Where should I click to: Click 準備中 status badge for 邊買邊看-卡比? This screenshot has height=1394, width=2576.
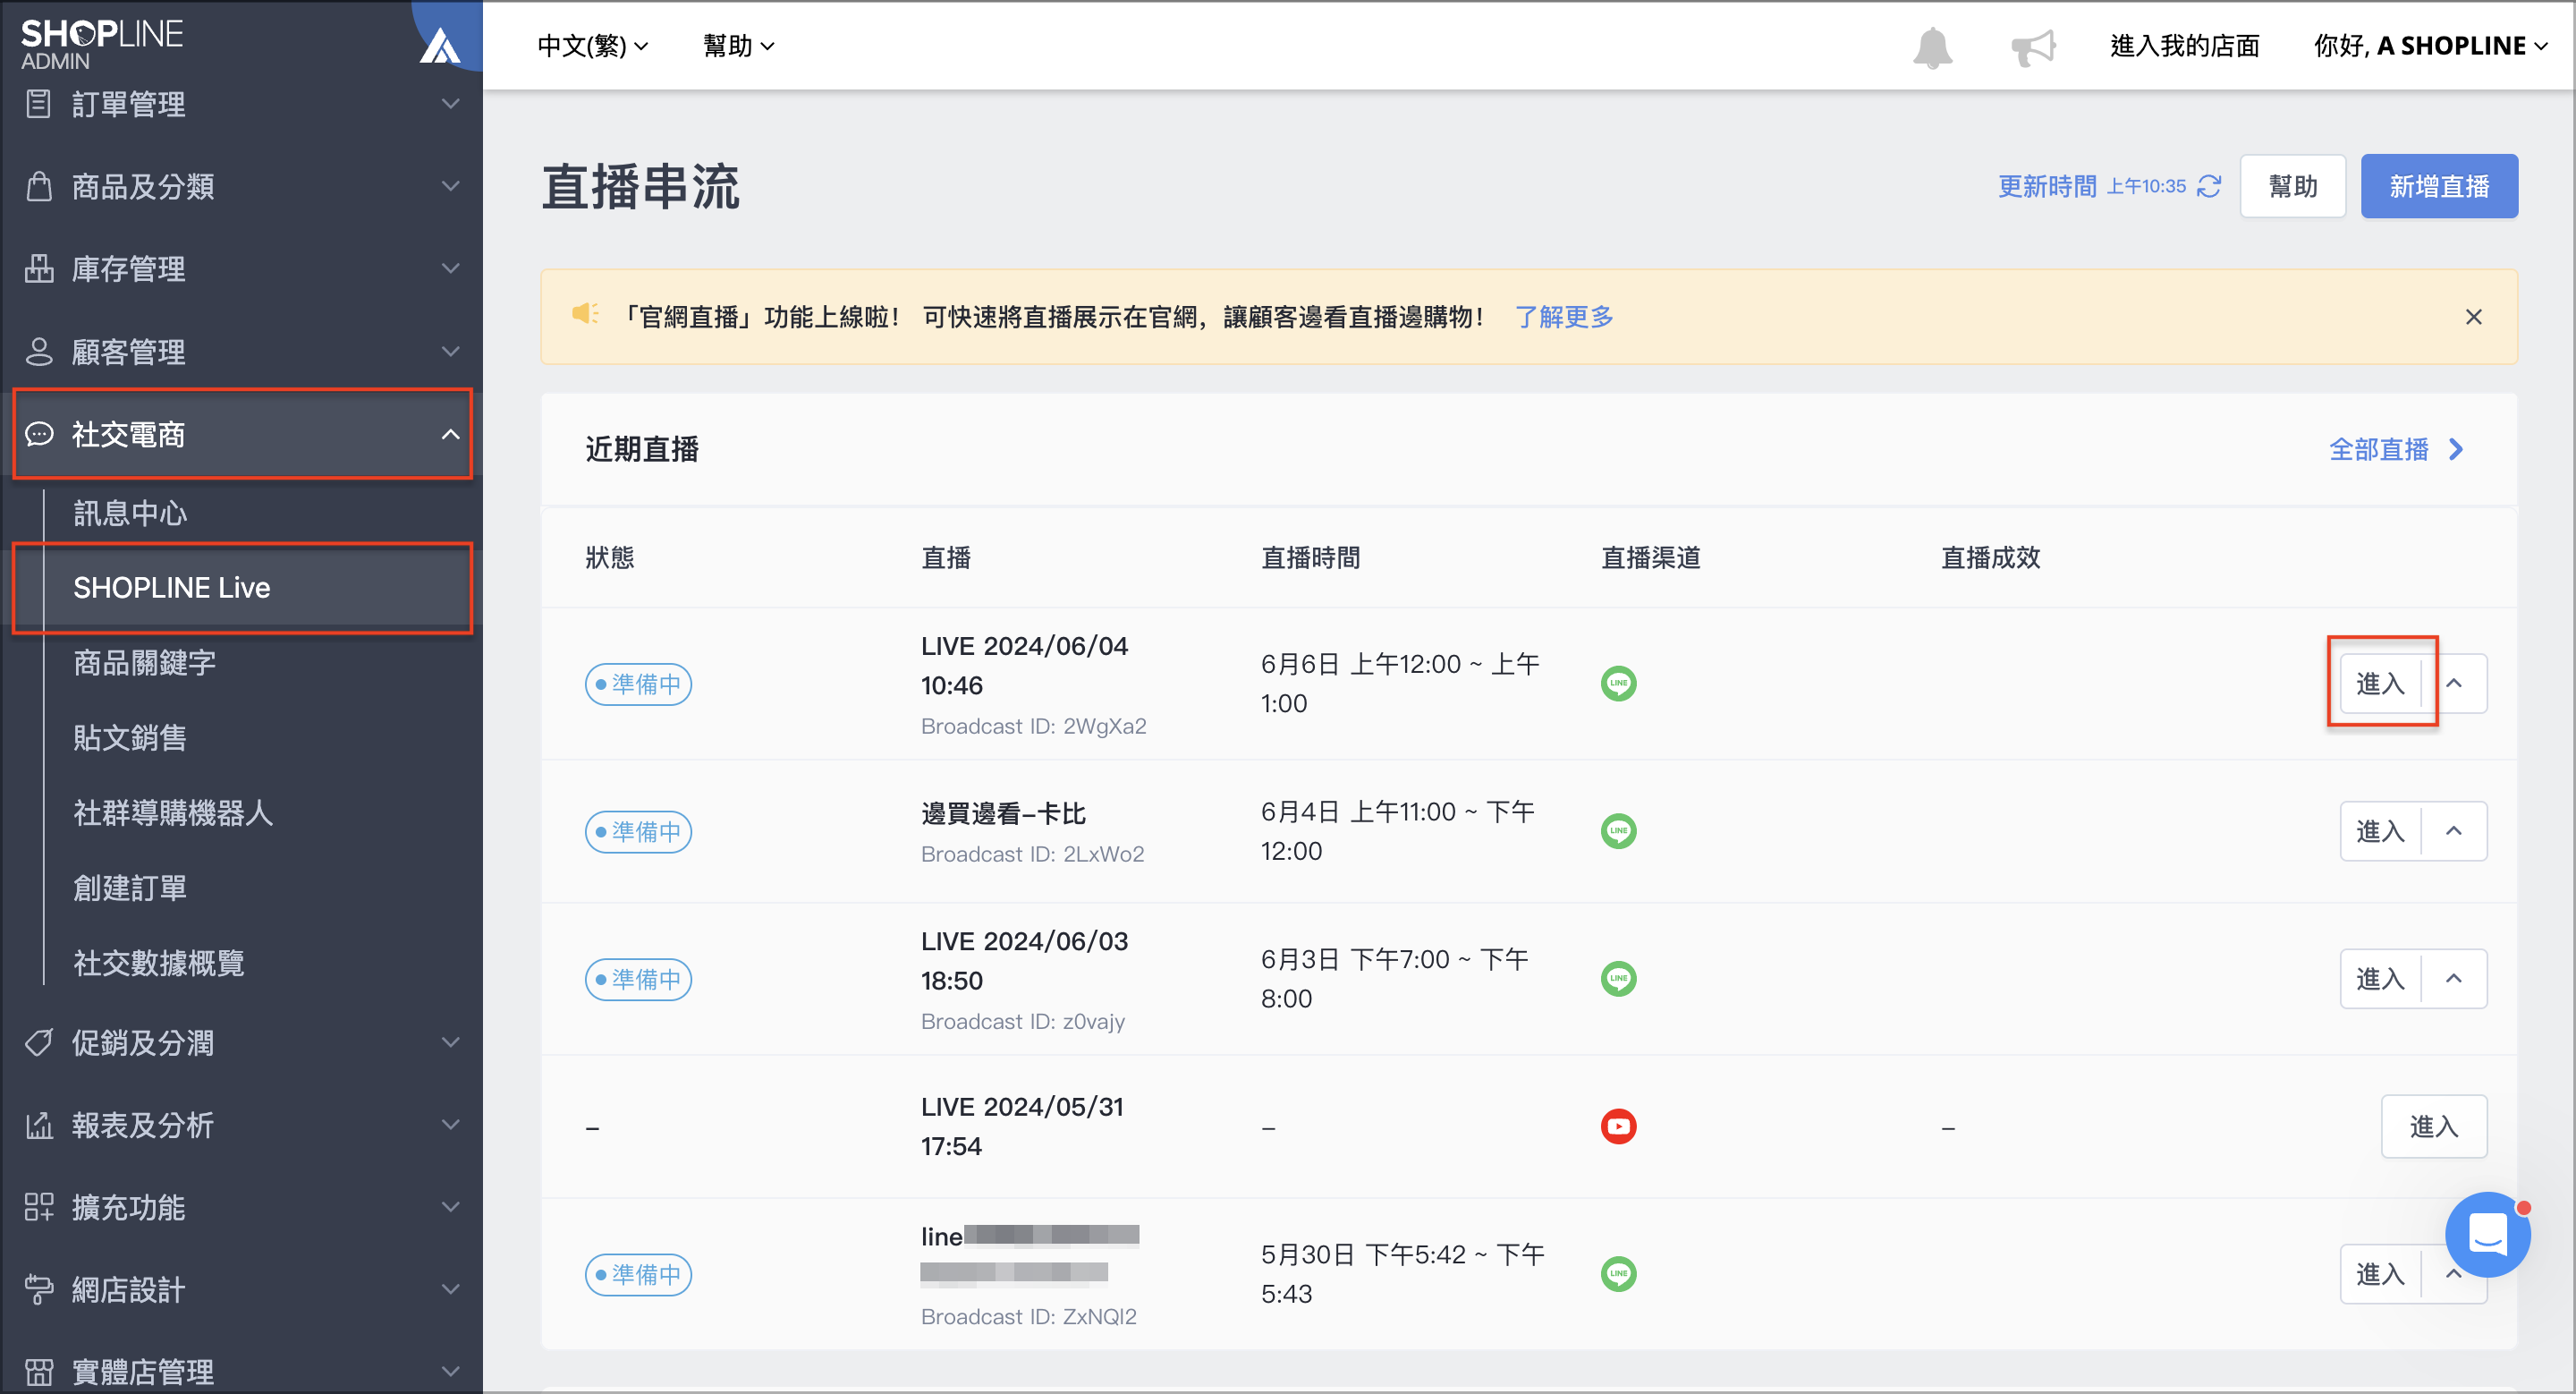[x=638, y=831]
